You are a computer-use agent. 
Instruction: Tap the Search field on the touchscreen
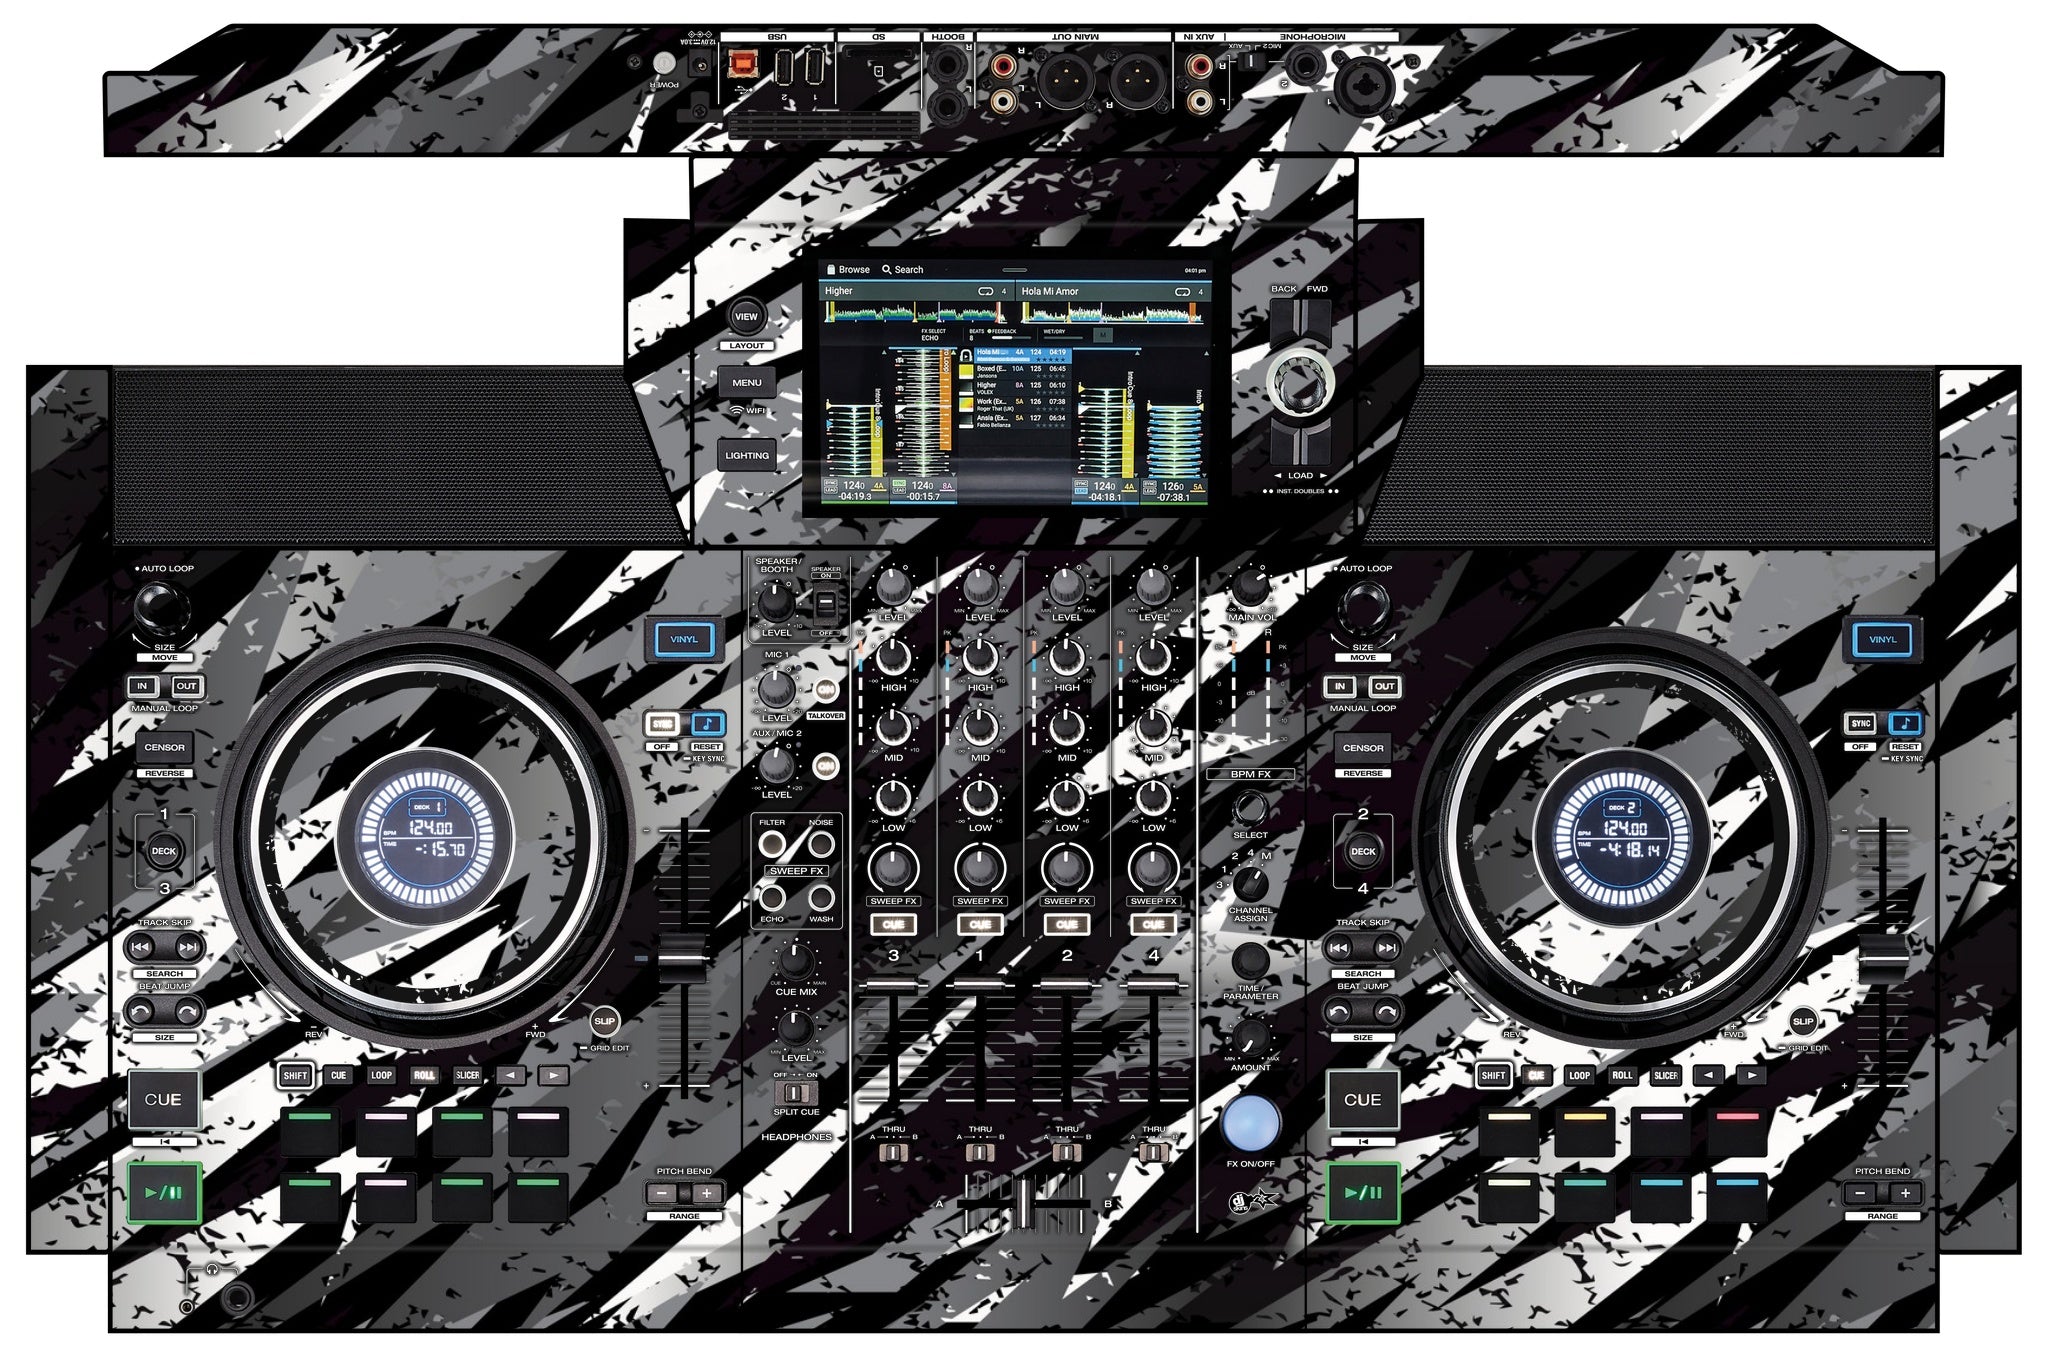(x=903, y=270)
